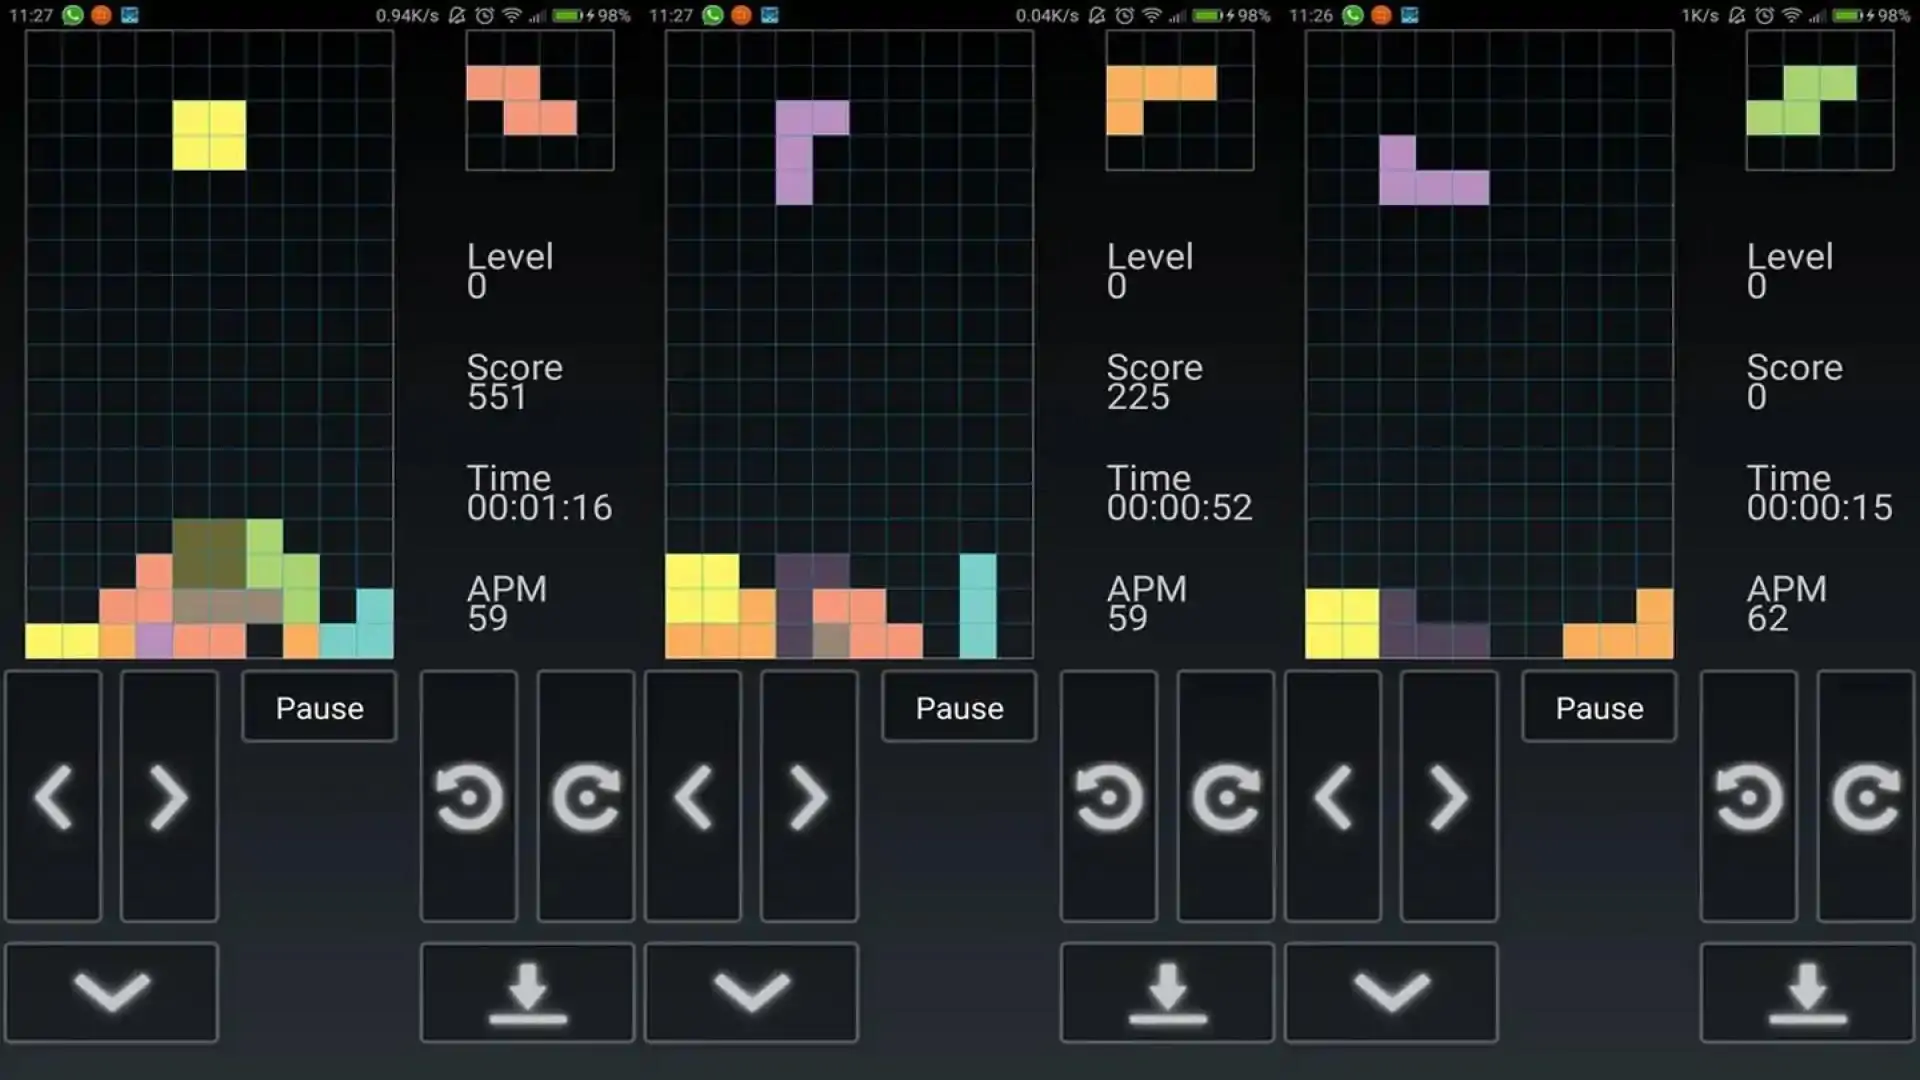1920x1080 pixels.
Task: Select the 'APM 62' readout
Action: (x=1786, y=603)
